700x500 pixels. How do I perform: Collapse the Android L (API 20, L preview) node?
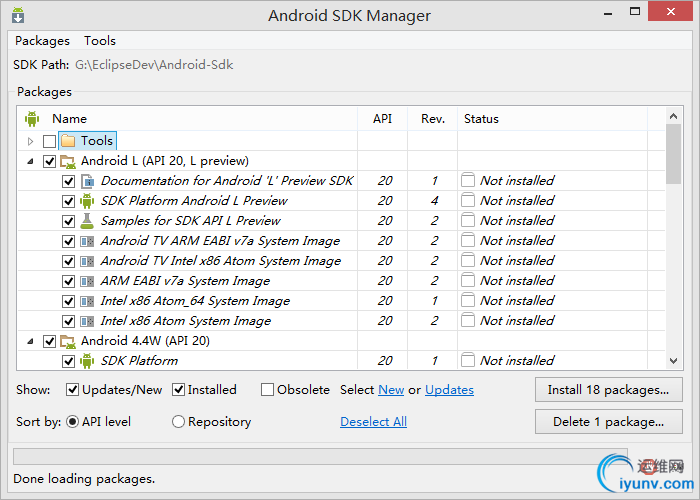click(30, 162)
